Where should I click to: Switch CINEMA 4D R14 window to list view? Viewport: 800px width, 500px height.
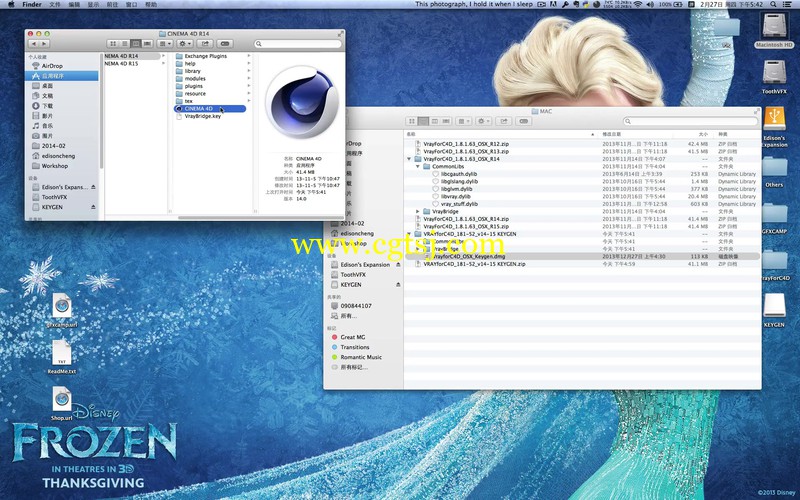pos(124,44)
